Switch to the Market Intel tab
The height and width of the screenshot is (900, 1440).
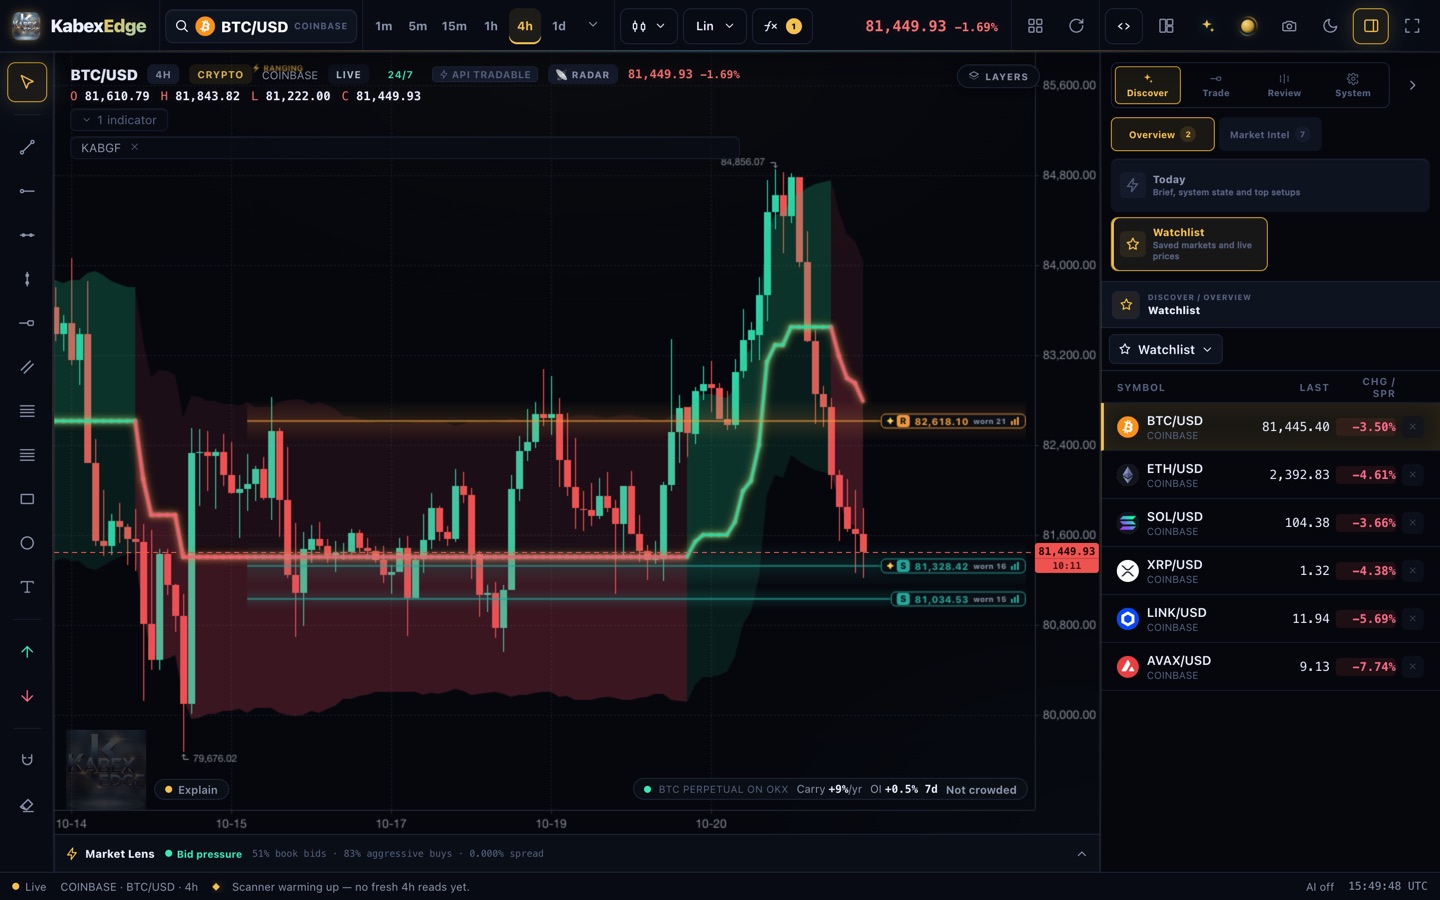(1269, 135)
